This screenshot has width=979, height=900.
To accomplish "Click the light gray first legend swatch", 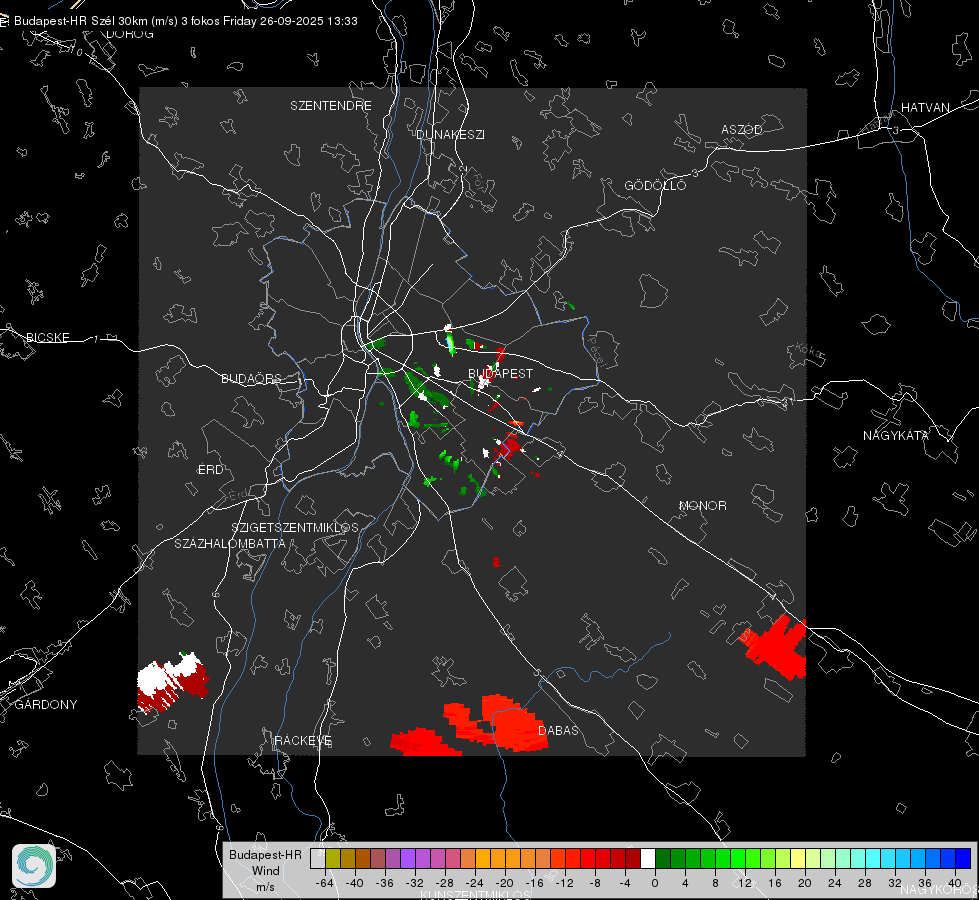I will pyautogui.click(x=317, y=859).
